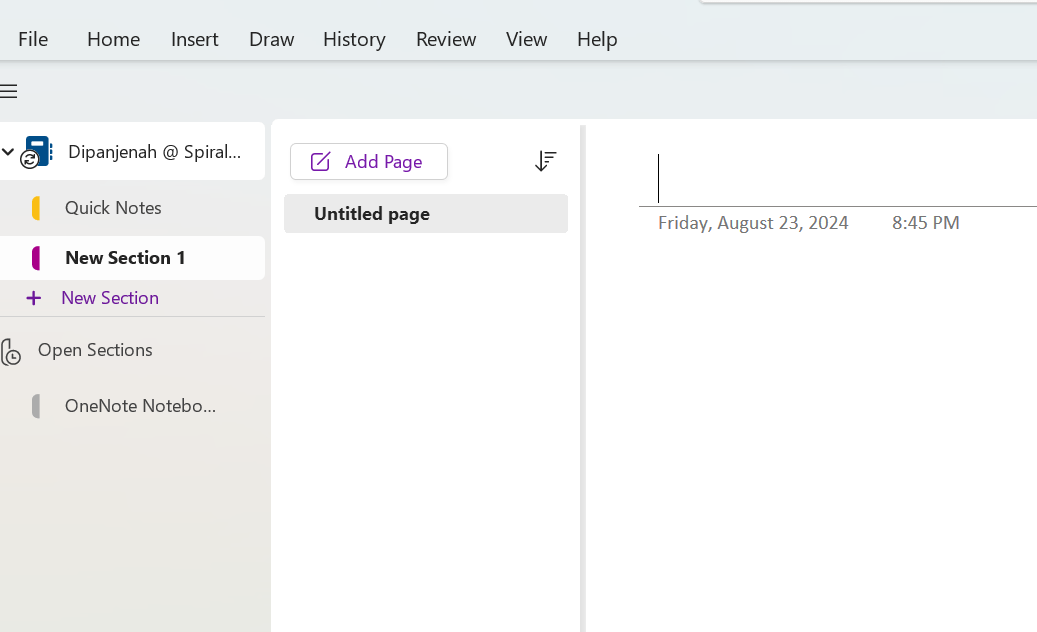Switch to the Insert tab
The width and height of the screenshot is (1037, 632).
click(x=194, y=40)
